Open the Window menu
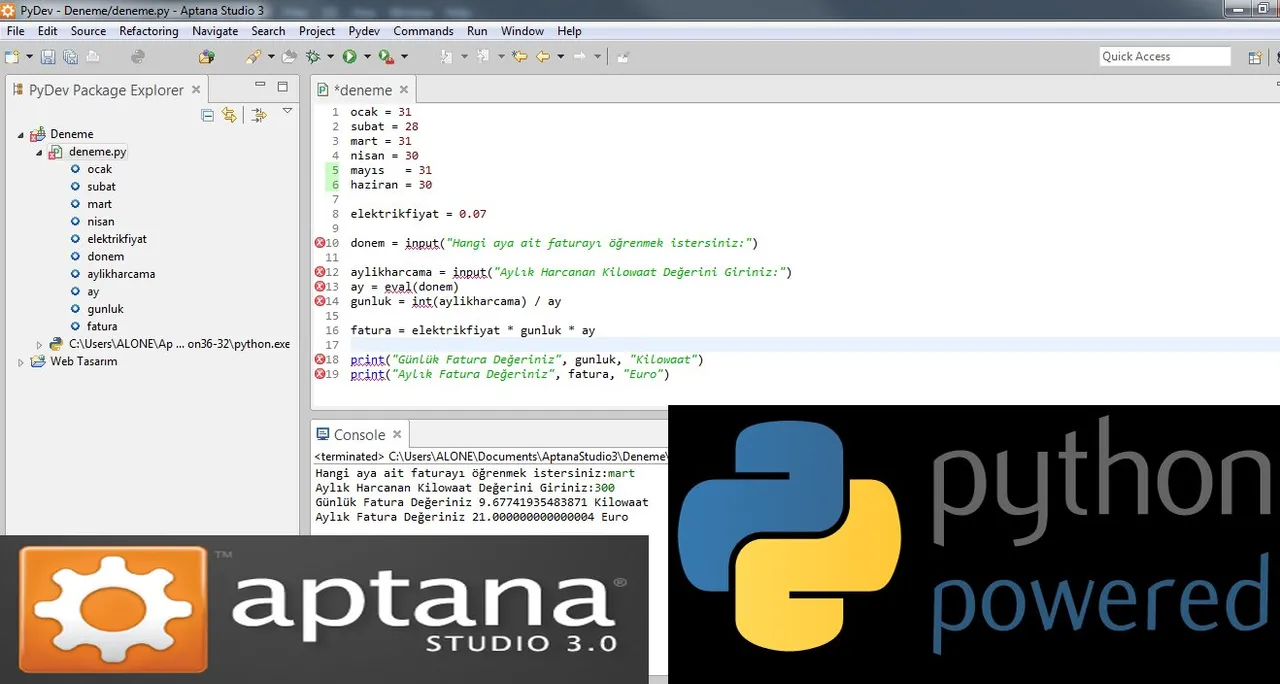Image resolution: width=1280 pixels, height=684 pixels. click(522, 31)
